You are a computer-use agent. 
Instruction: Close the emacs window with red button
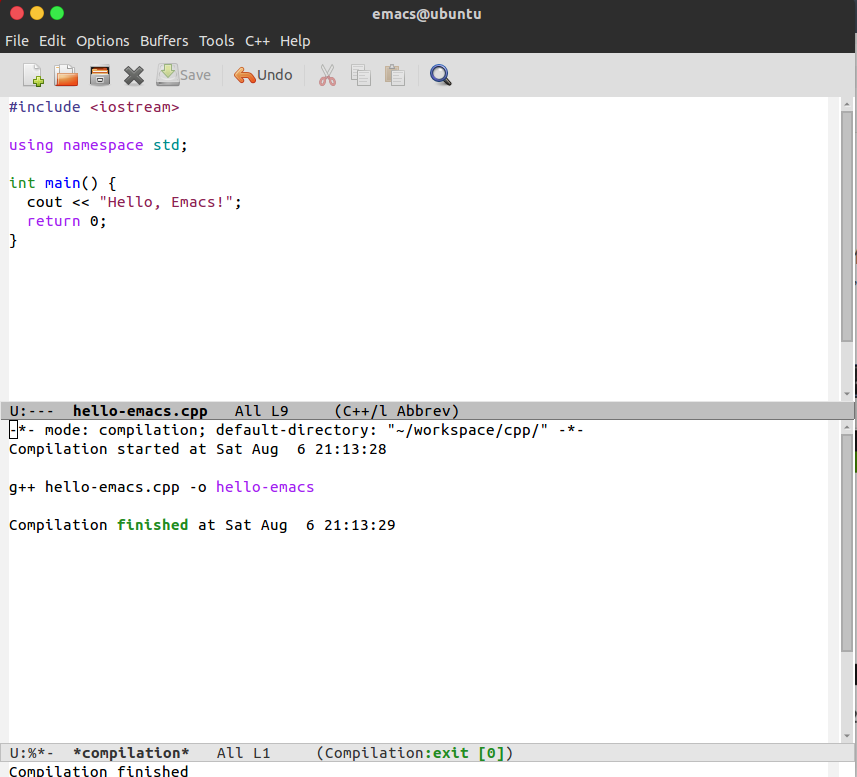pyautogui.click(x=17, y=13)
